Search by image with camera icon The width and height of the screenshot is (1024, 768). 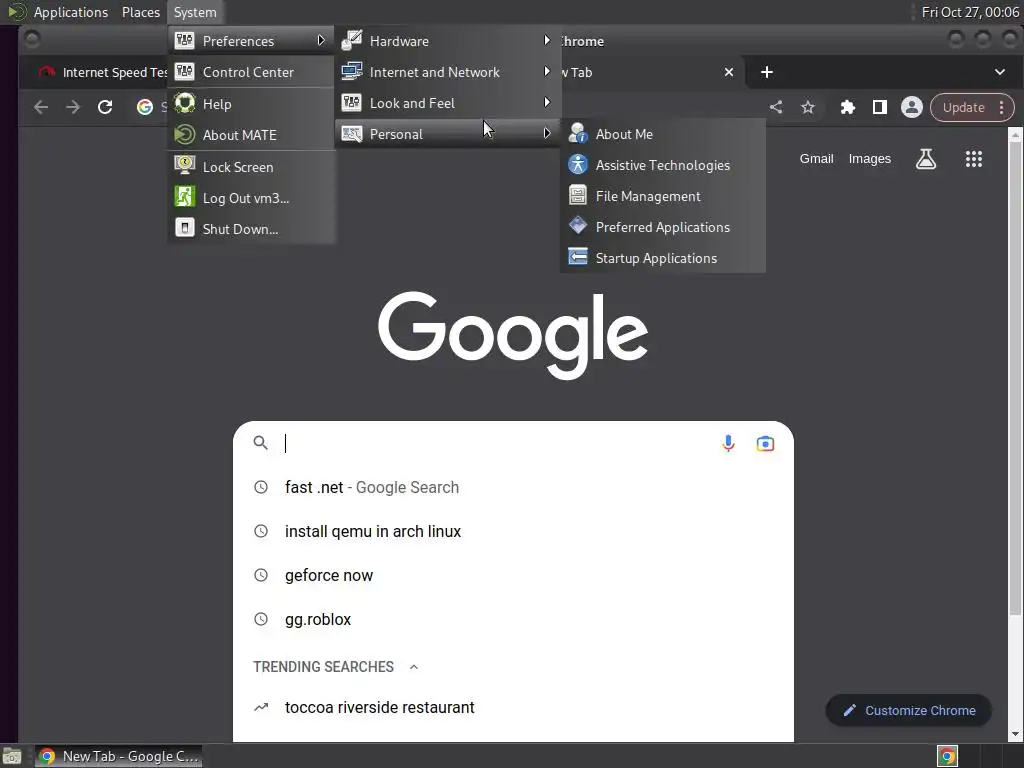[765, 443]
